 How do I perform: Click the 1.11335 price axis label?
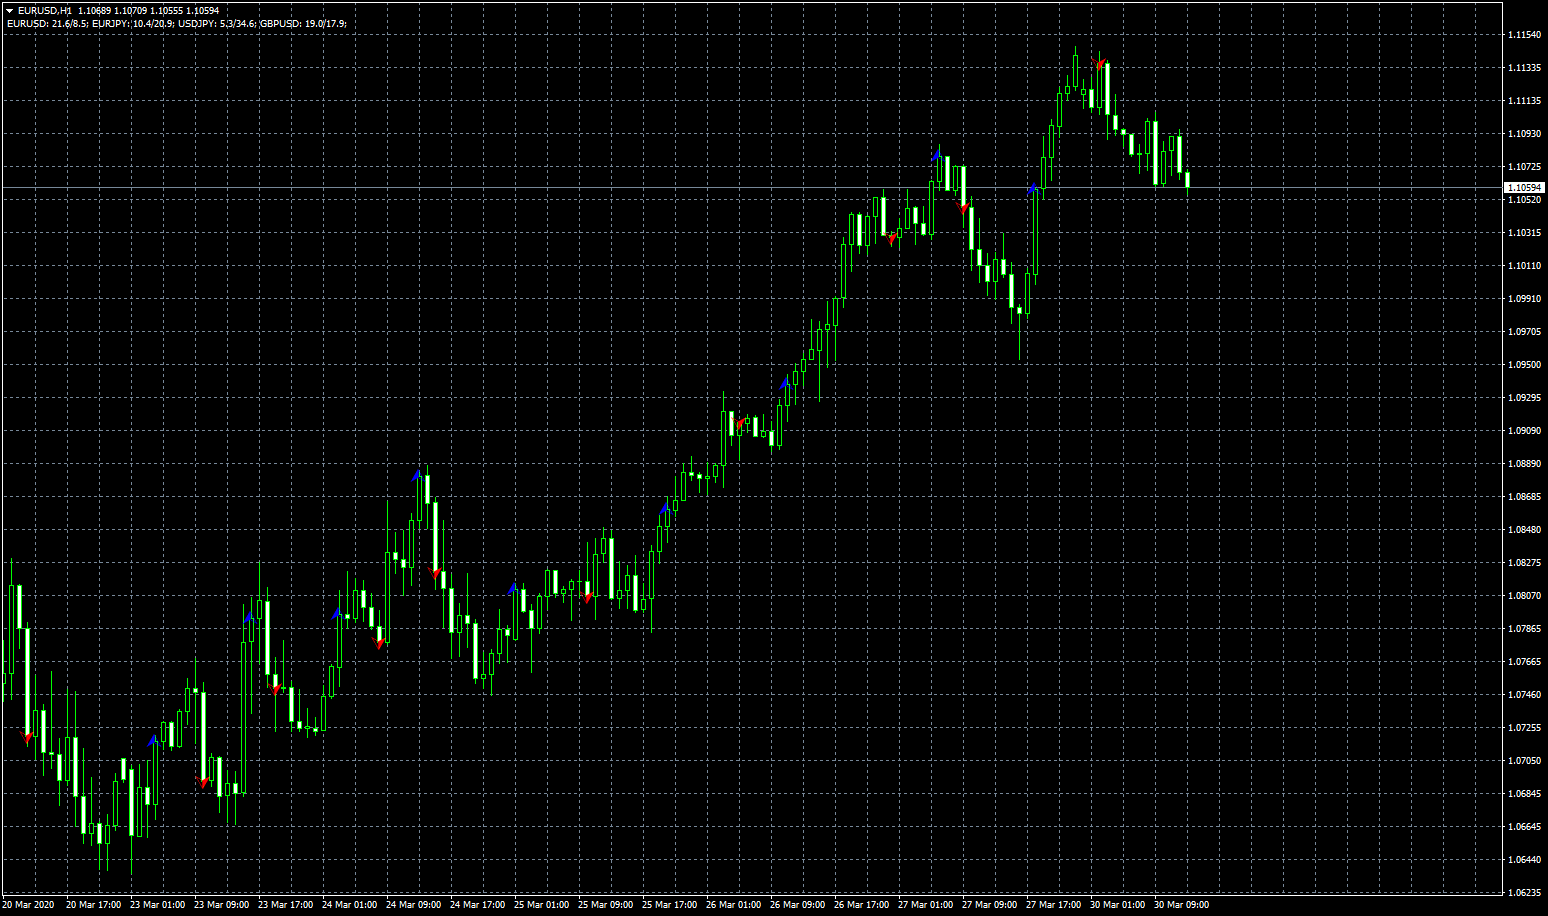(1524, 68)
